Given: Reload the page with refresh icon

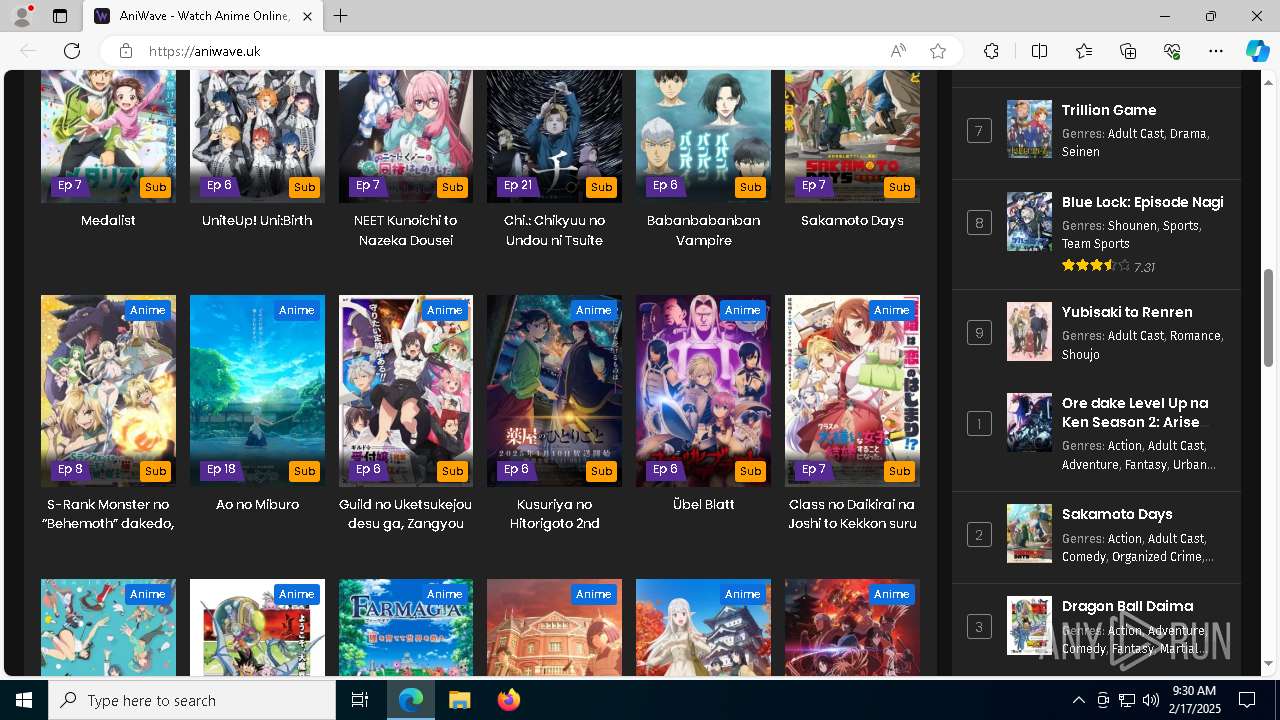Looking at the screenshot, I should coord(72,51).
